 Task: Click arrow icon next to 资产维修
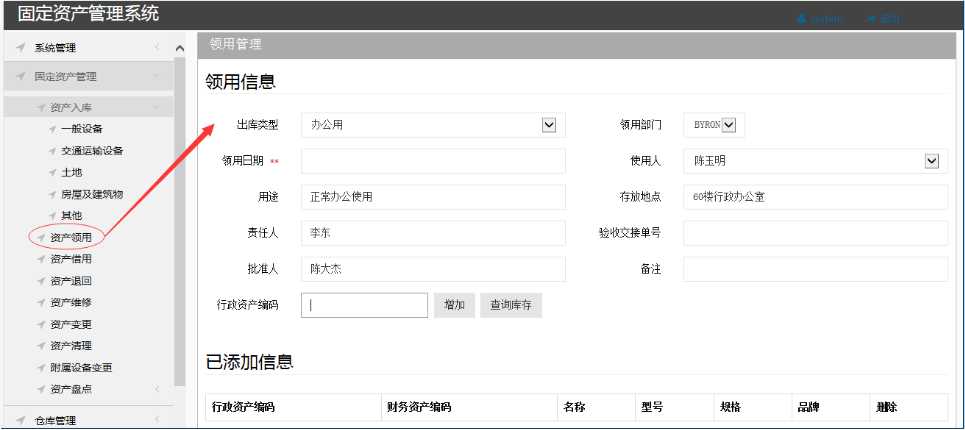[x=40, y=303]
